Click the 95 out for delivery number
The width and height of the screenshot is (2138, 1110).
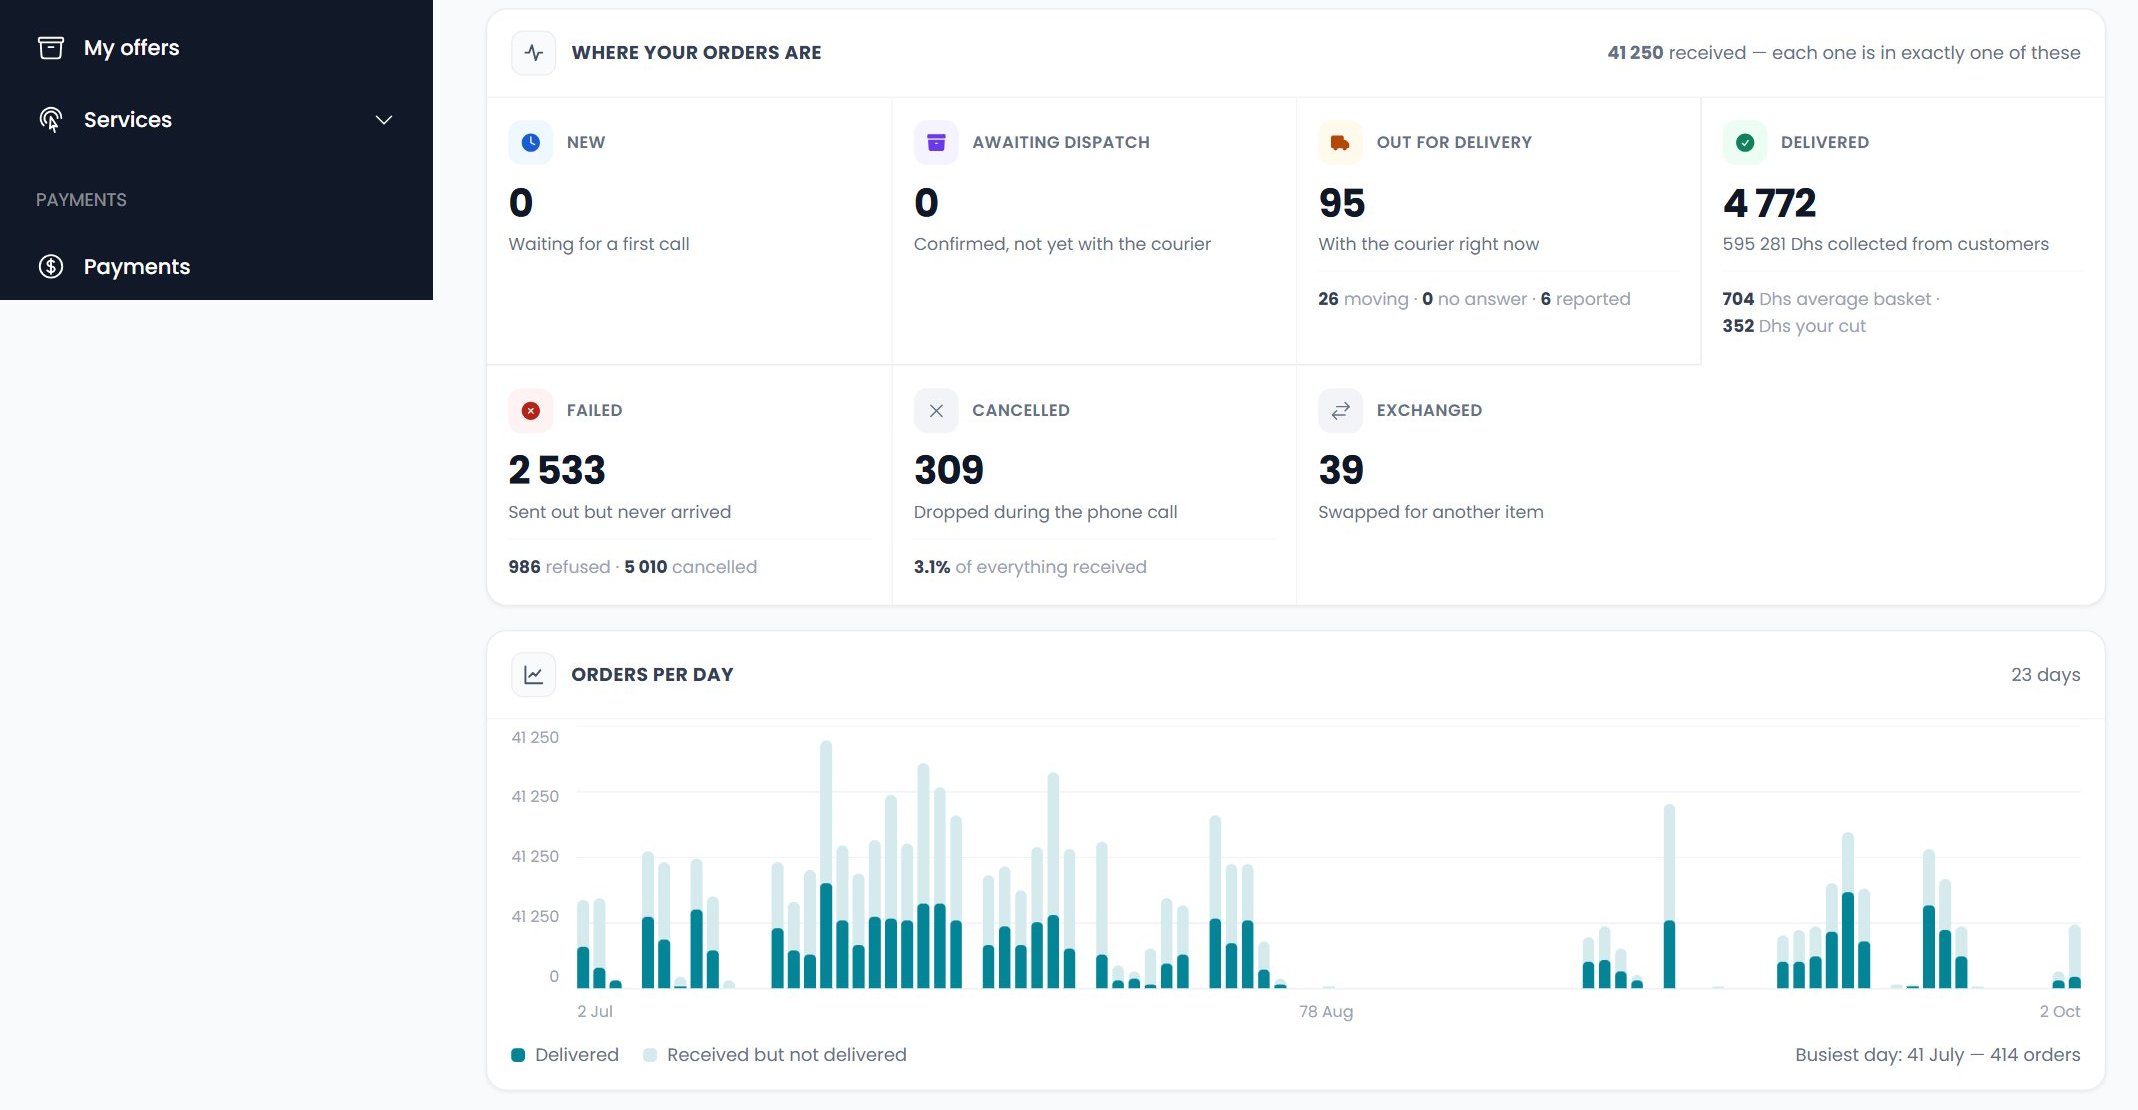click(x=1342, y=203)
